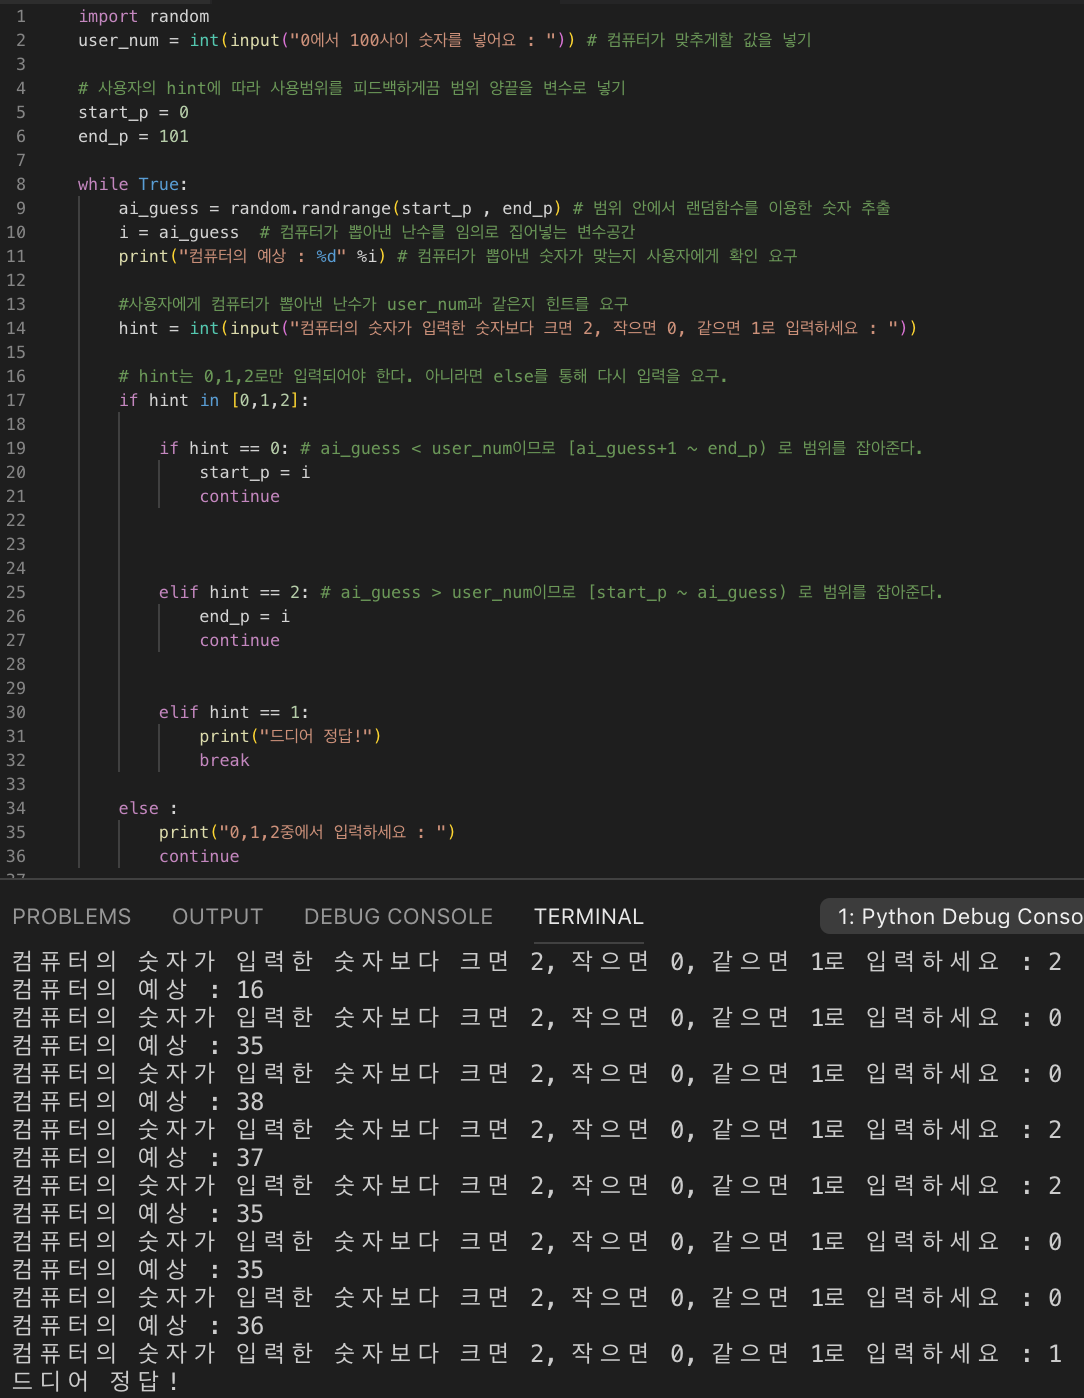Click the comment on line 16

click(423, 376)
